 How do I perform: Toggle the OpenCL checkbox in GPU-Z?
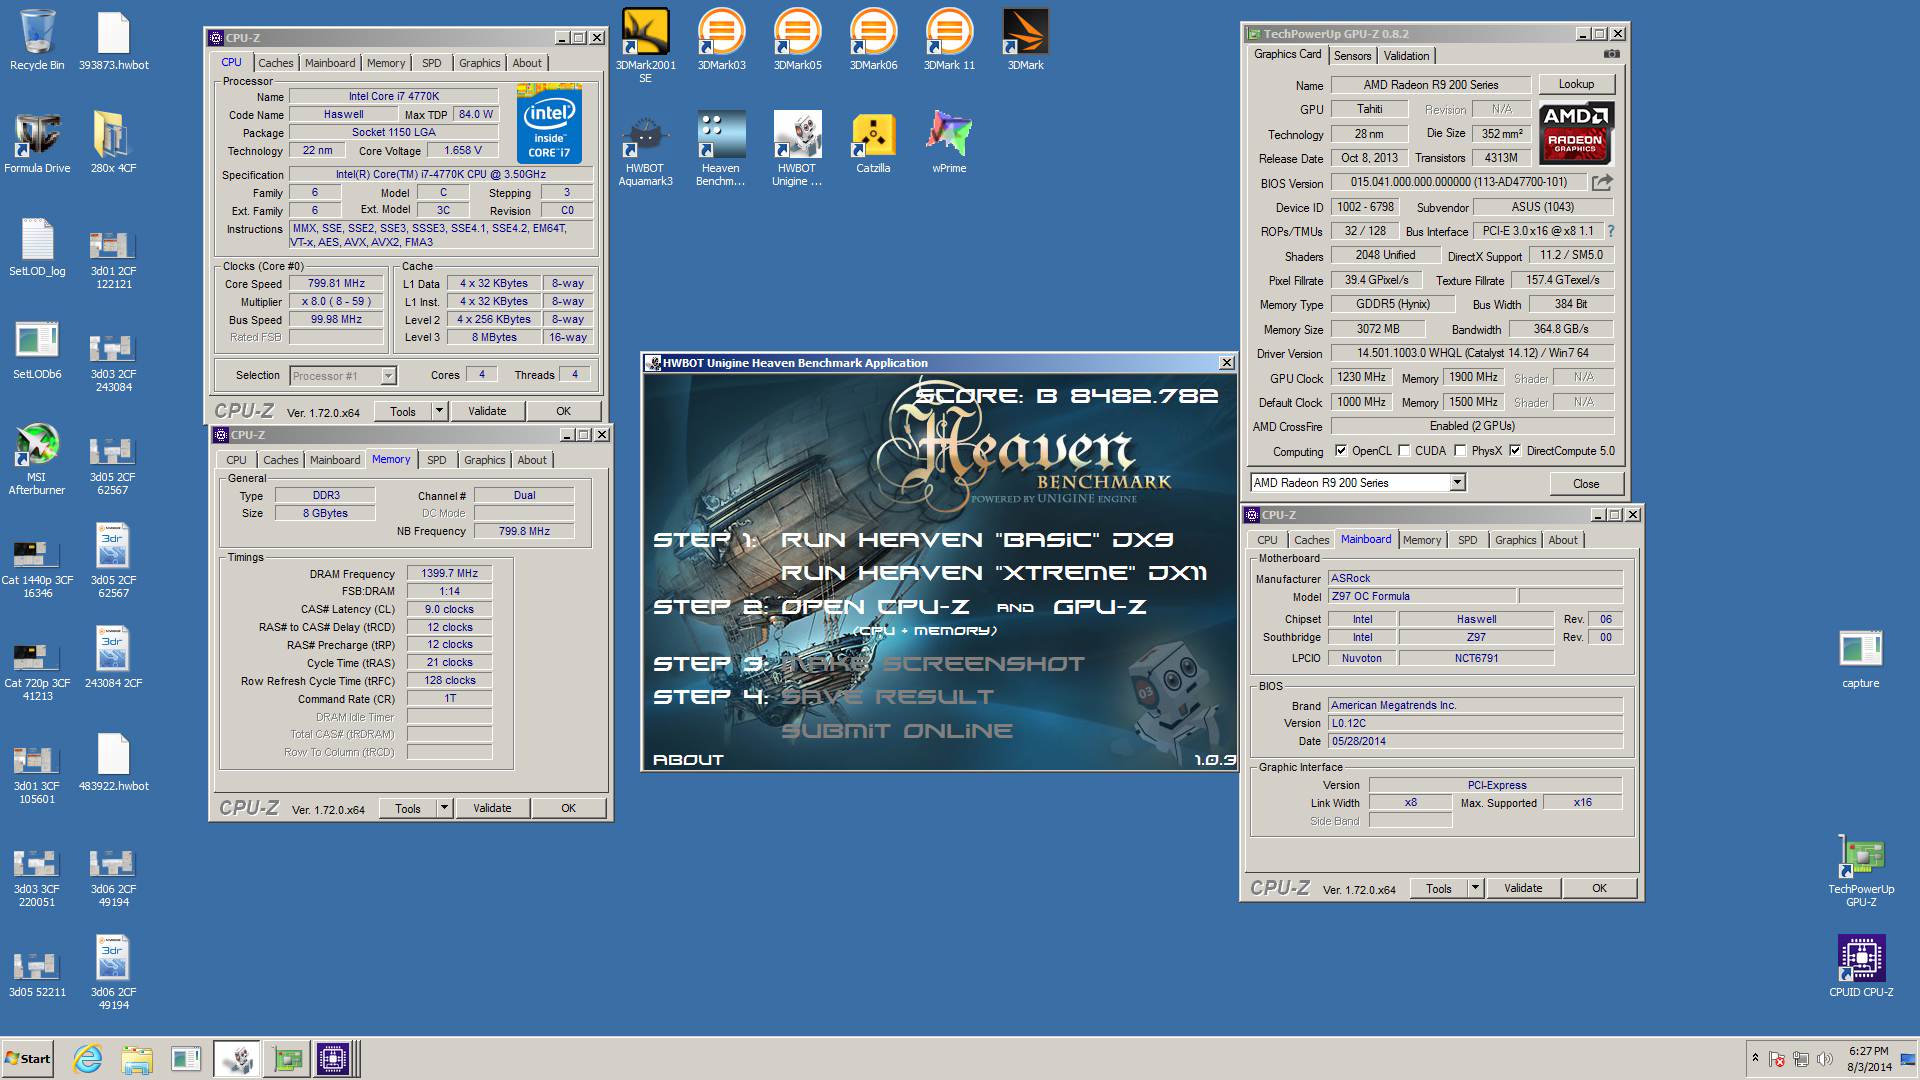(1340, 451)
